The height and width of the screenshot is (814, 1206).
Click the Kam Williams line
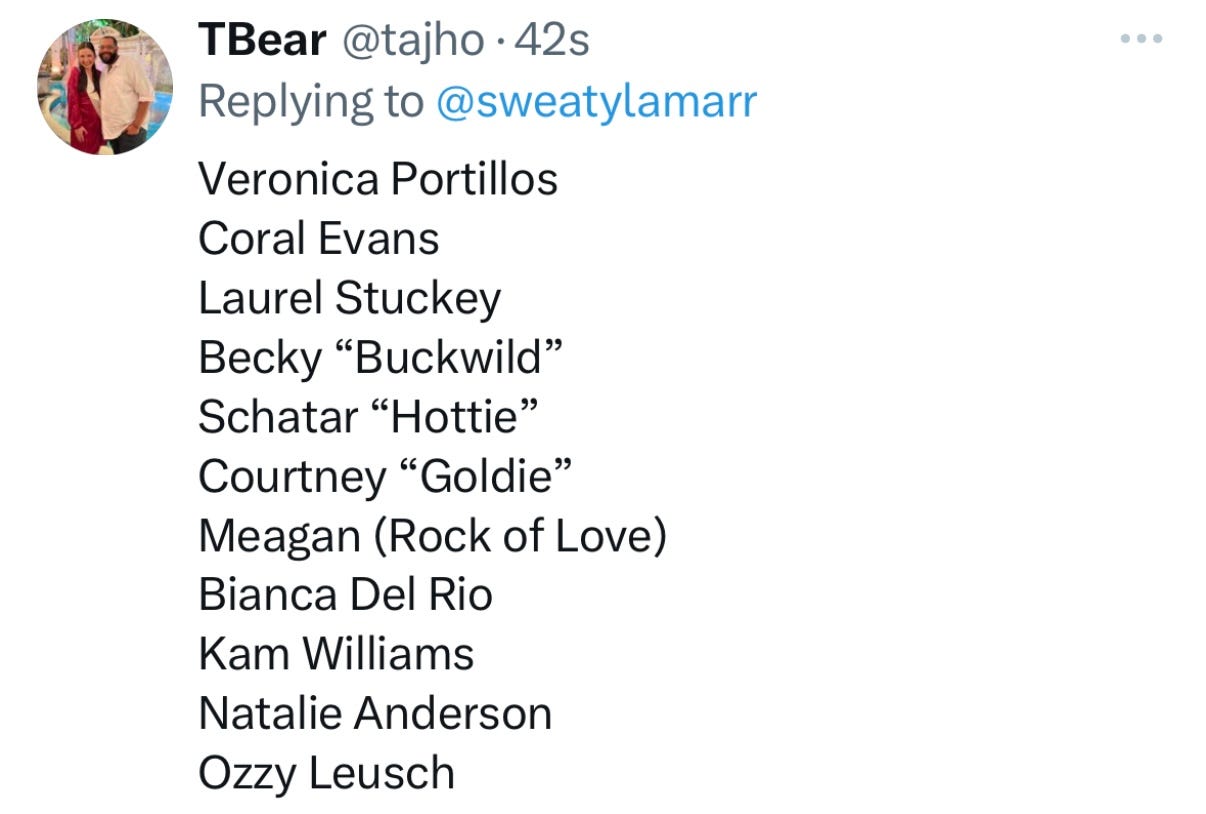336,654
